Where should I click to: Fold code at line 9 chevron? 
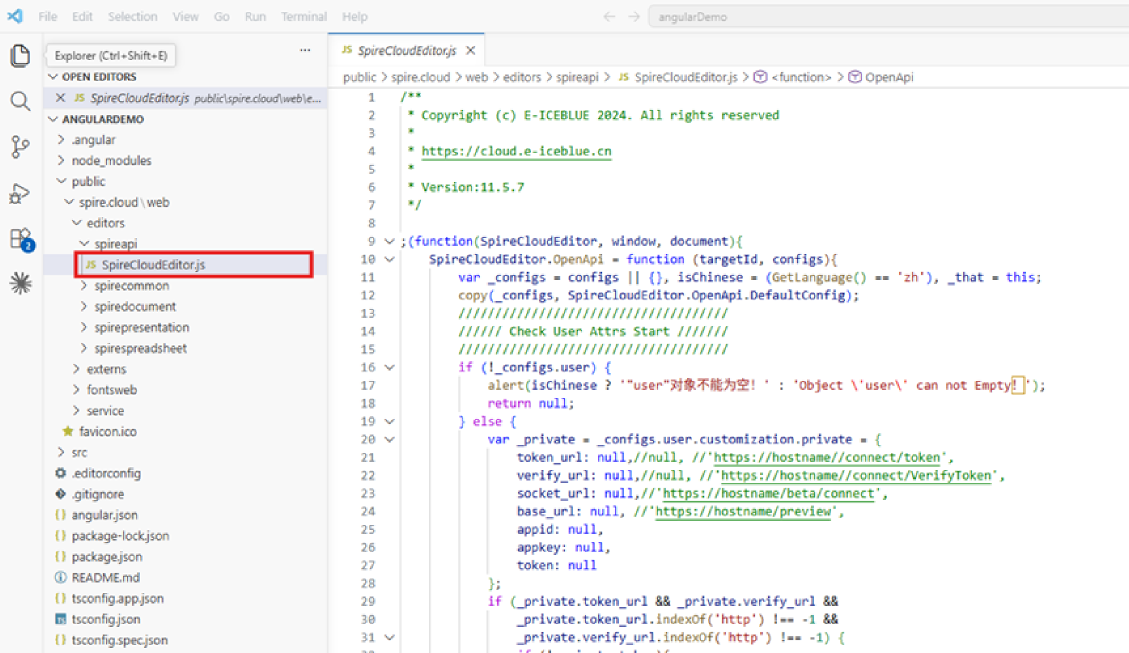(390, 241)
